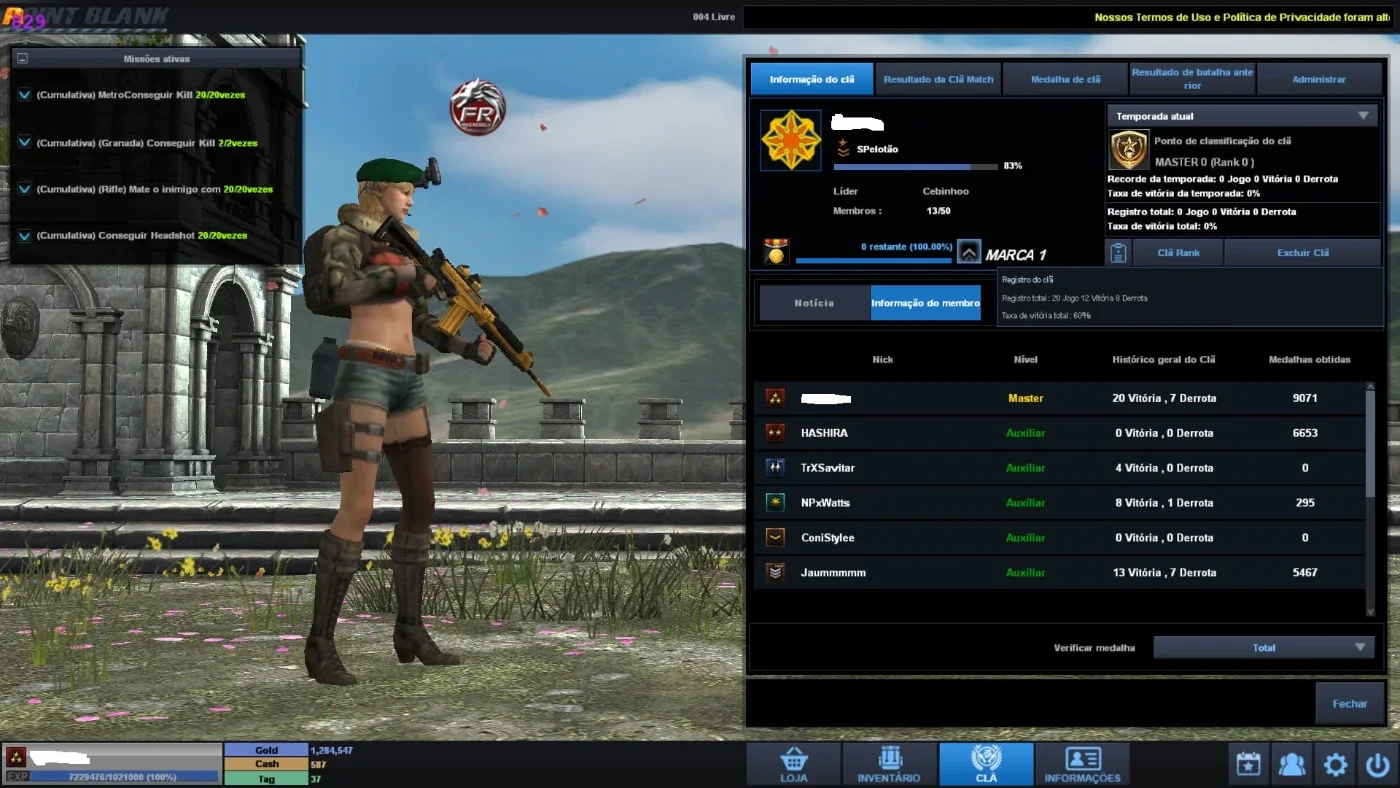The width and height of the screenshot is (1400, 788).
Task: Toggle the (Granada) Conseguir Kill mission checkbox
Action: click(24, 142)
